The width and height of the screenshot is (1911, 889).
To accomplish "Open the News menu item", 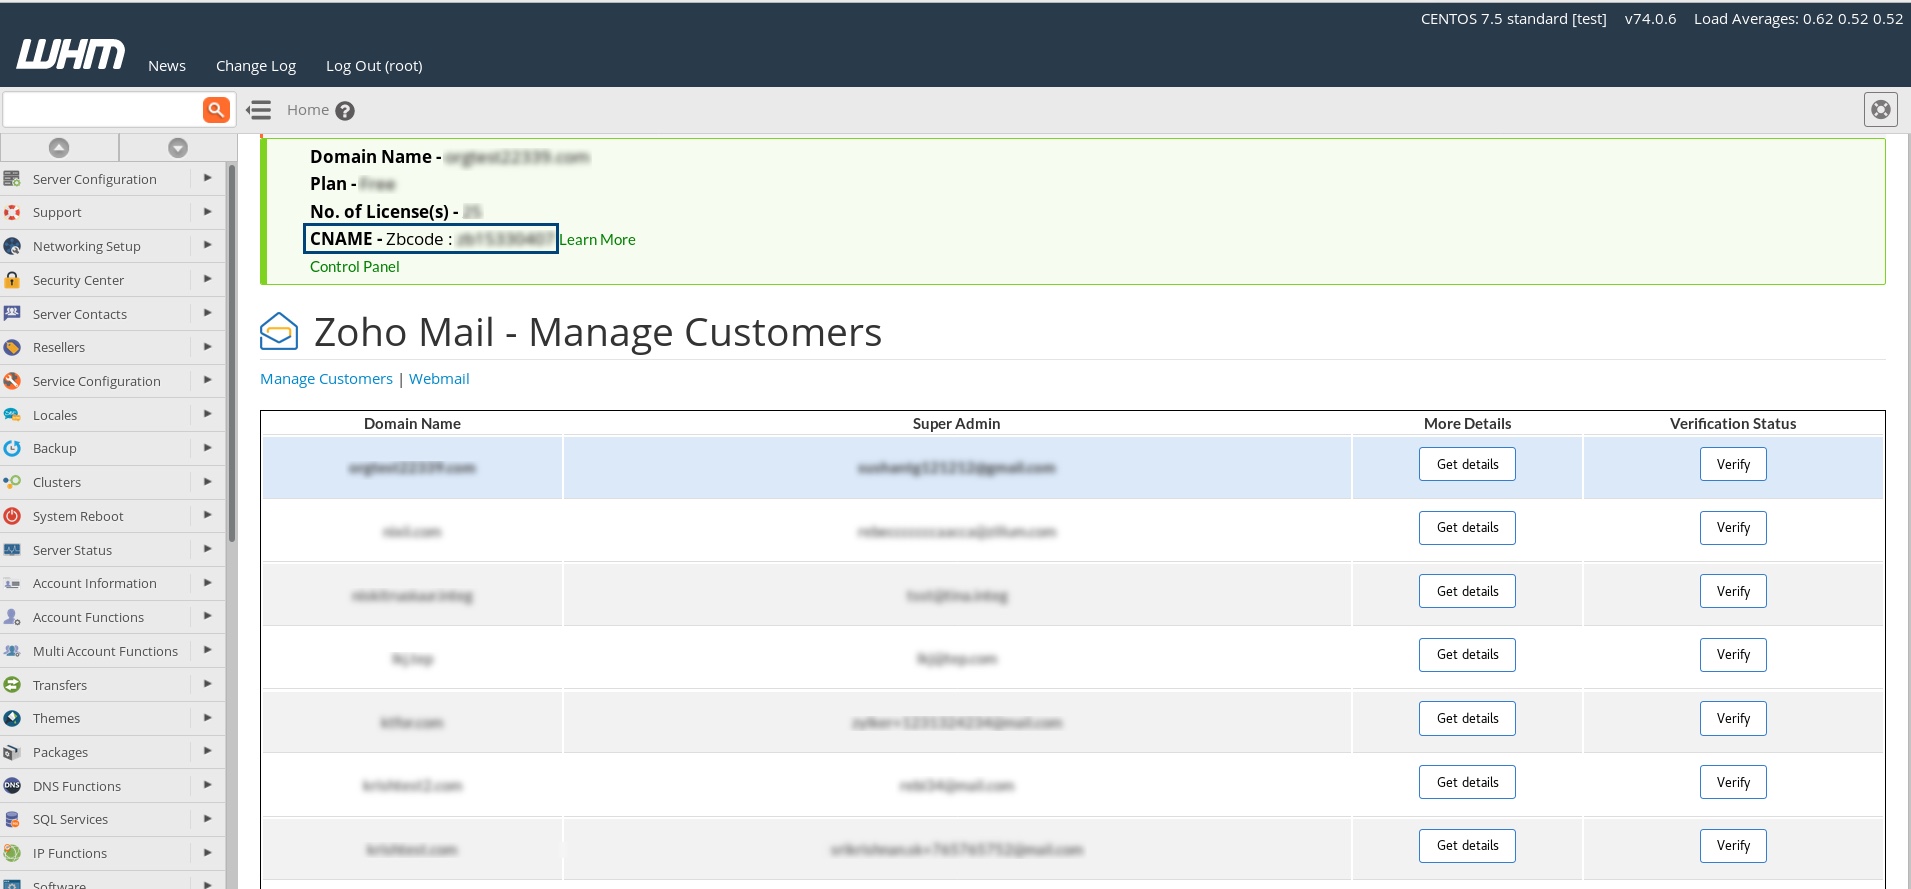I will coord(167,66).
